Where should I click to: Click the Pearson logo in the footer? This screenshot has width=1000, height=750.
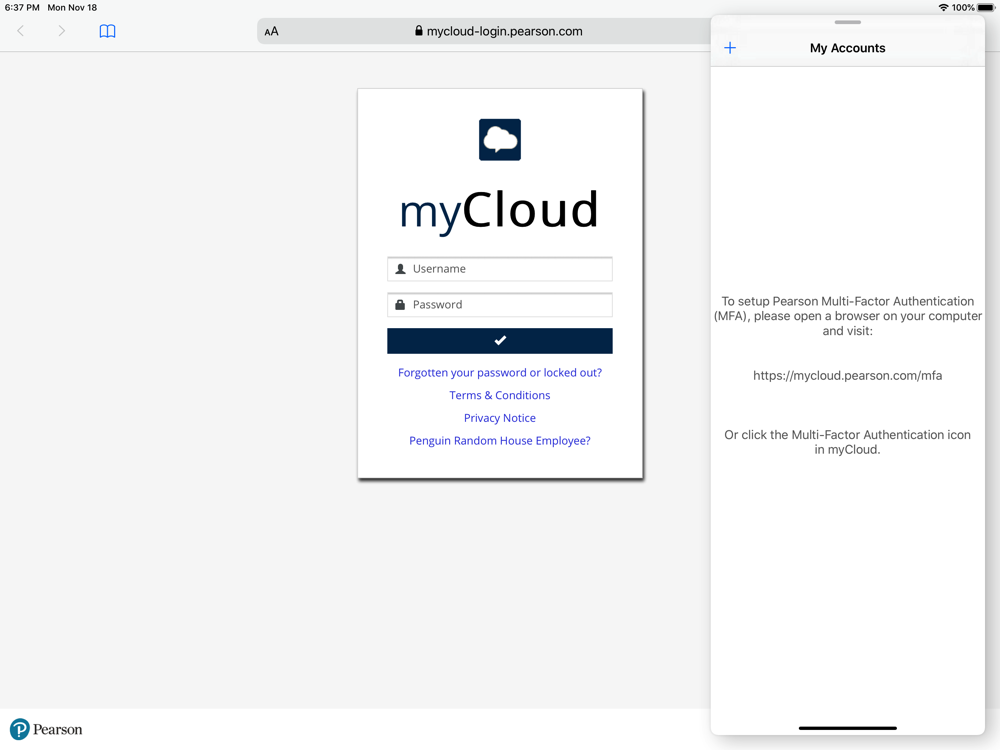46,729
